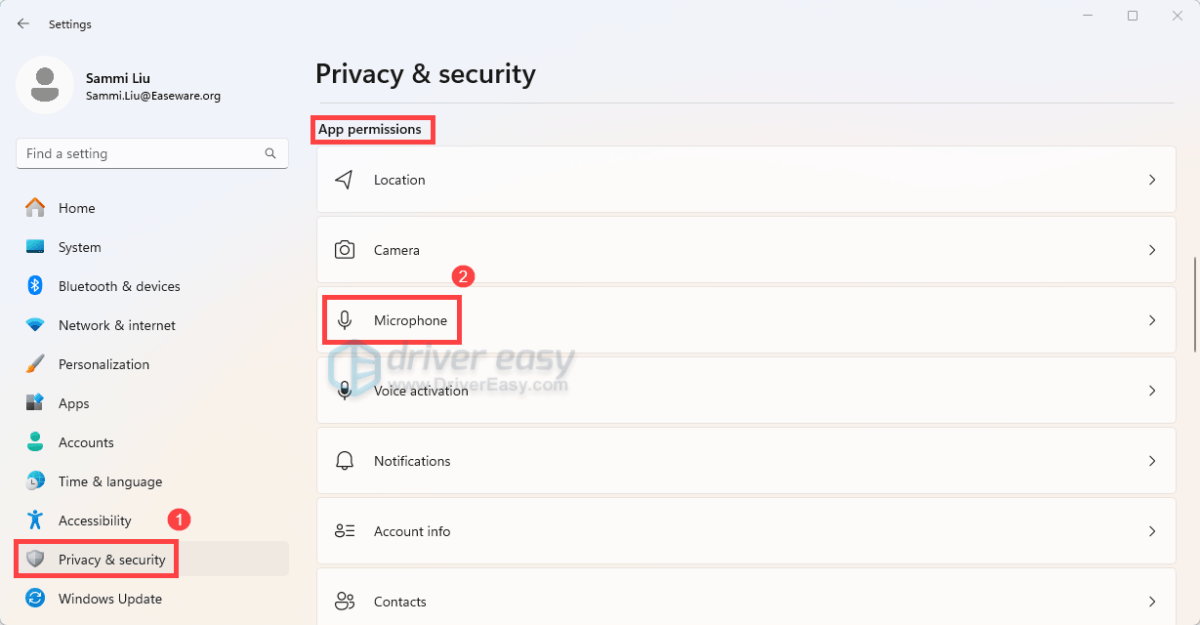Click the search magnifier icon

coord(270,154)
